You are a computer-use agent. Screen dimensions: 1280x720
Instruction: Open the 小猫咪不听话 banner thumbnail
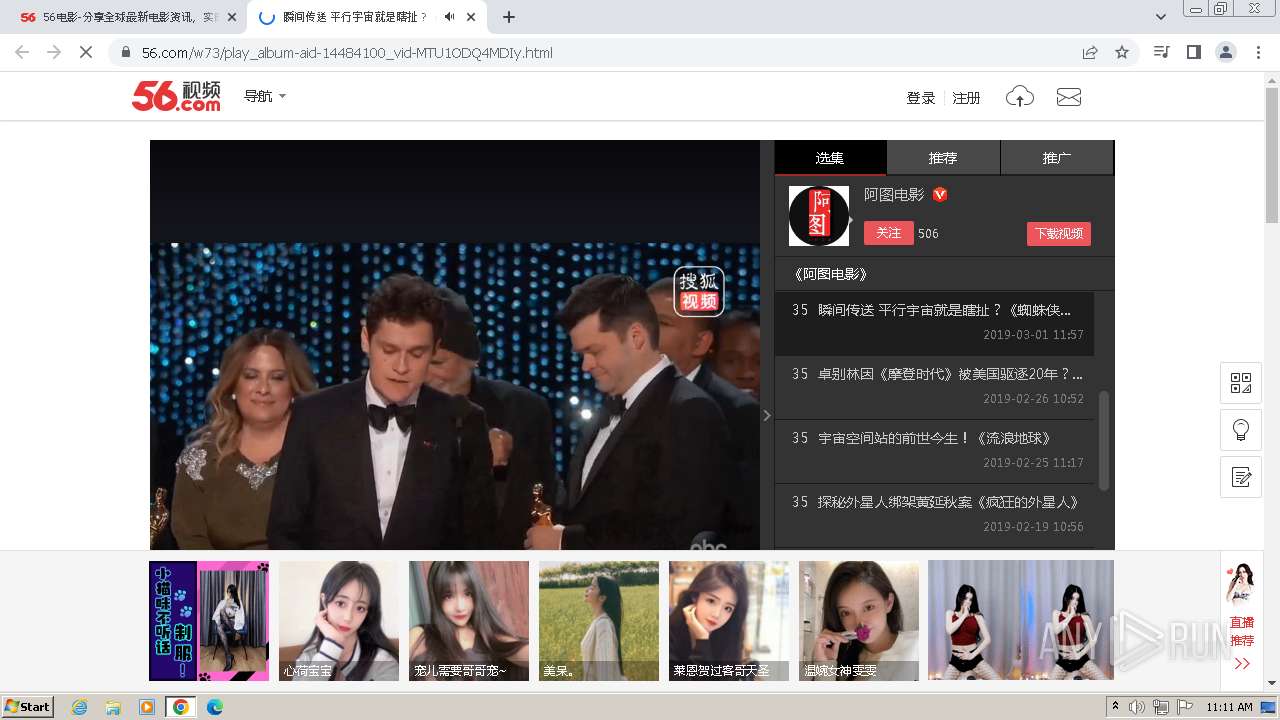coord(209,621)
